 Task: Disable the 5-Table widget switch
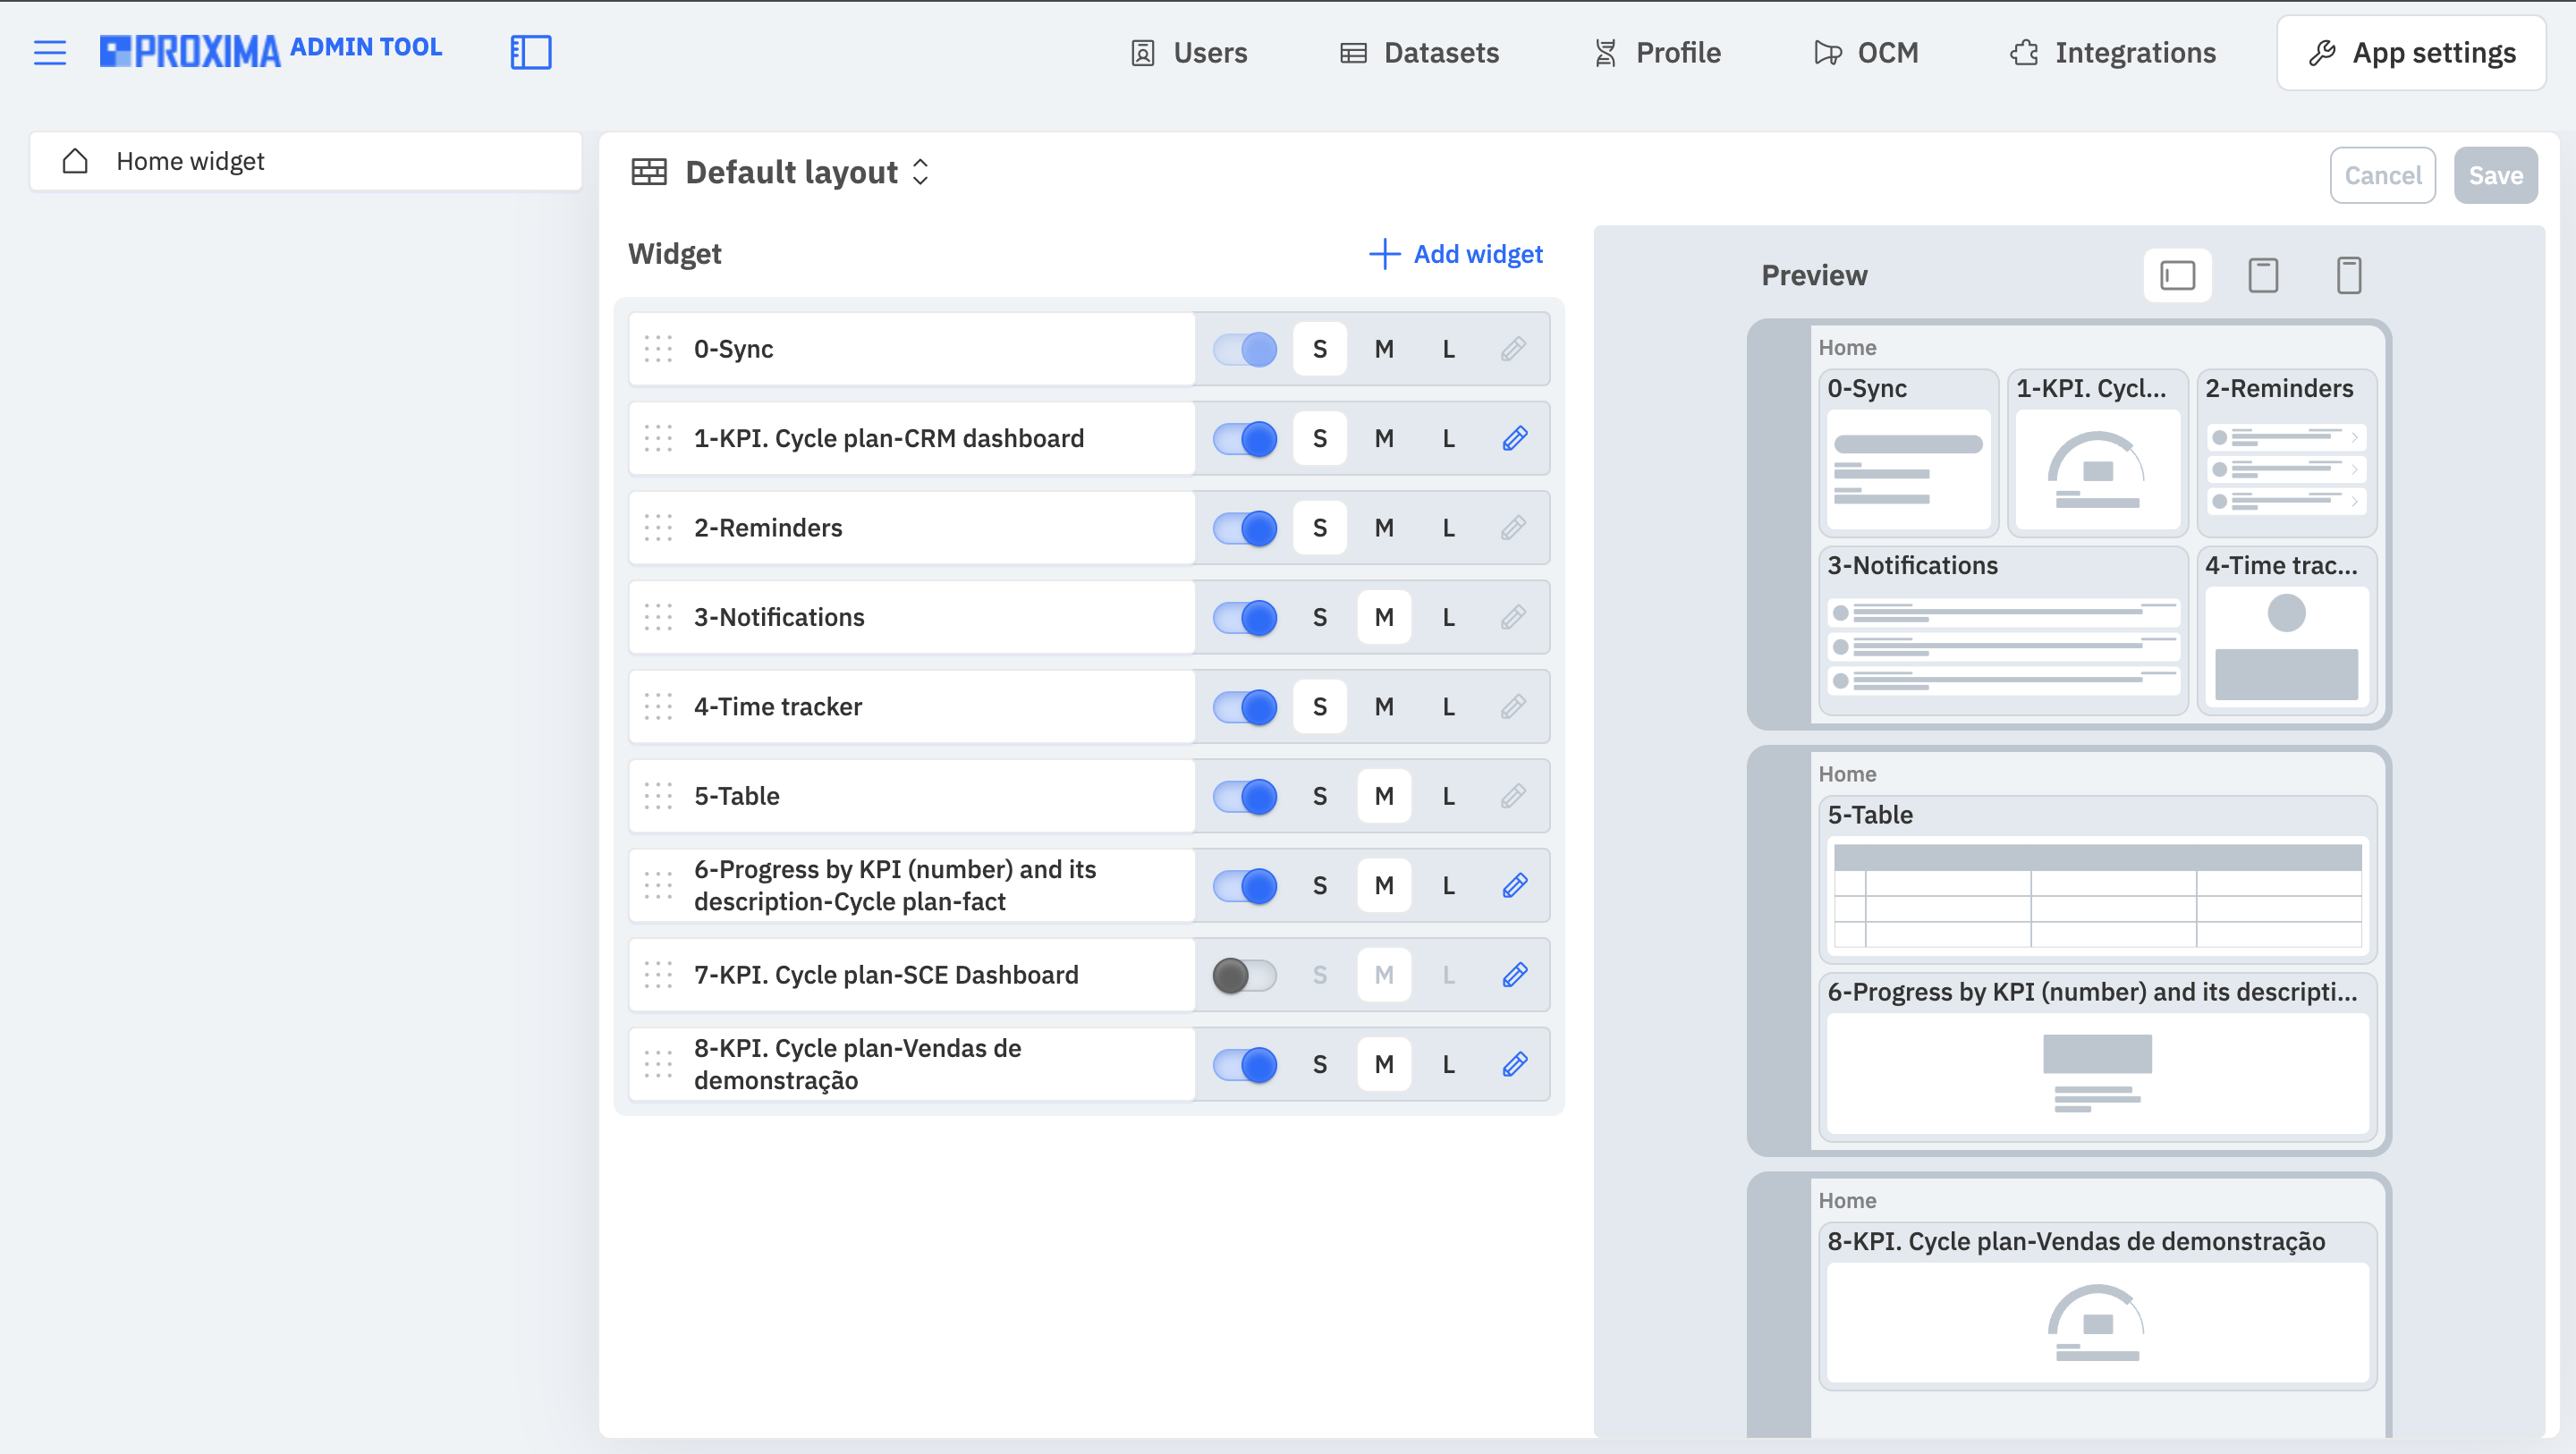coord(1244,796)
